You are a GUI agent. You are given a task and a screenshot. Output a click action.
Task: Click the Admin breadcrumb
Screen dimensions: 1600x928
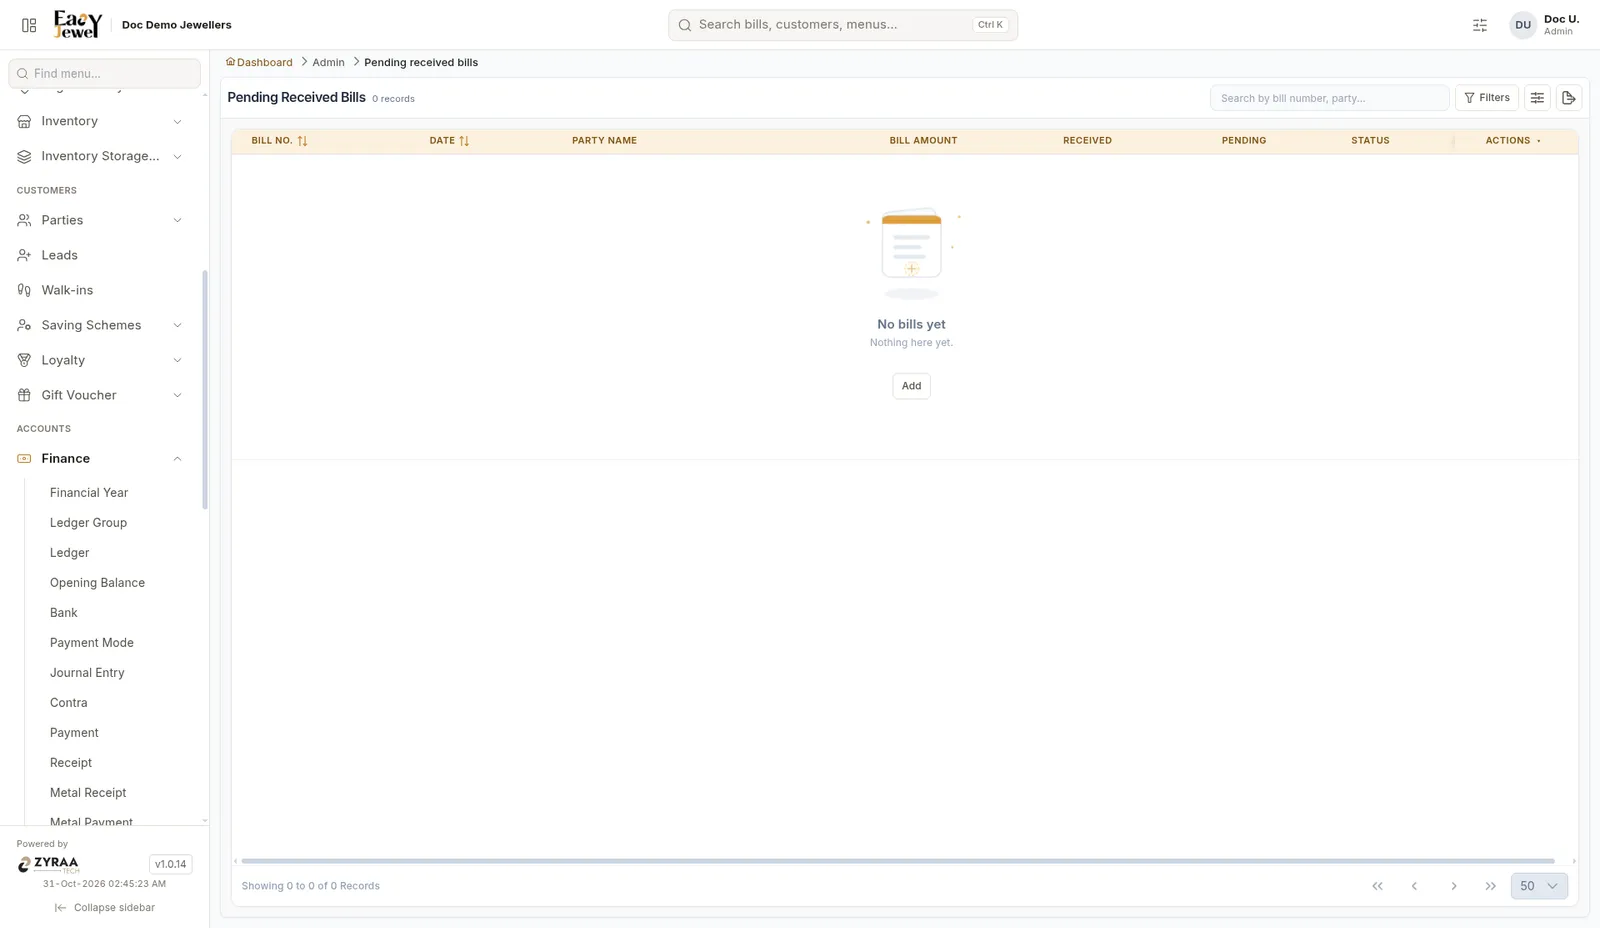coord(328,62)
